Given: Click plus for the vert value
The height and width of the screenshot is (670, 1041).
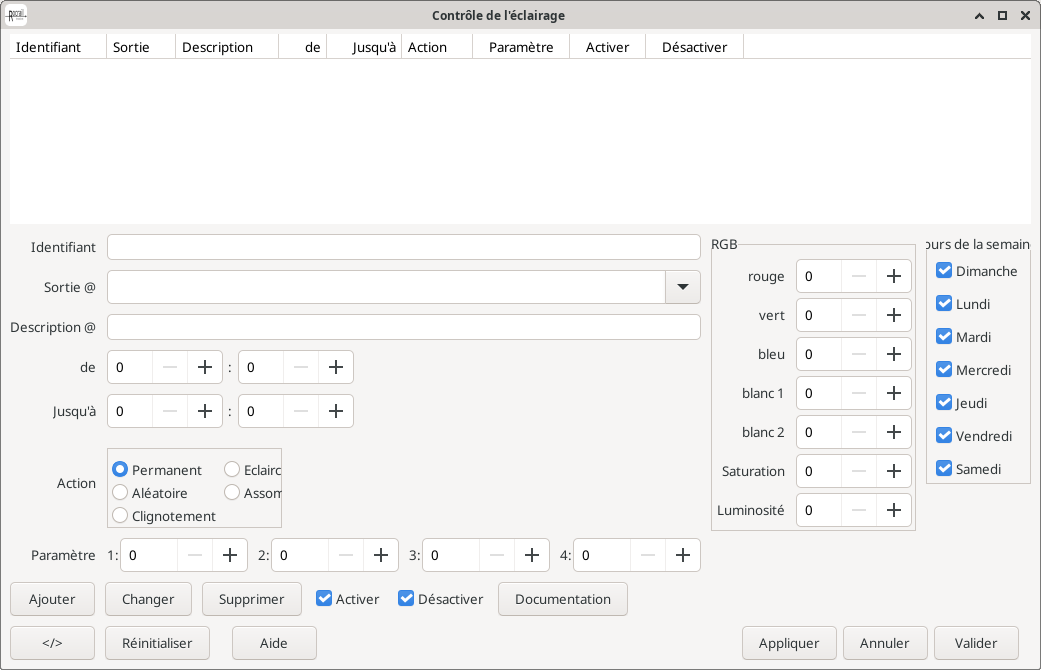Looking at the screenshot, I should [x=894, y=315].
